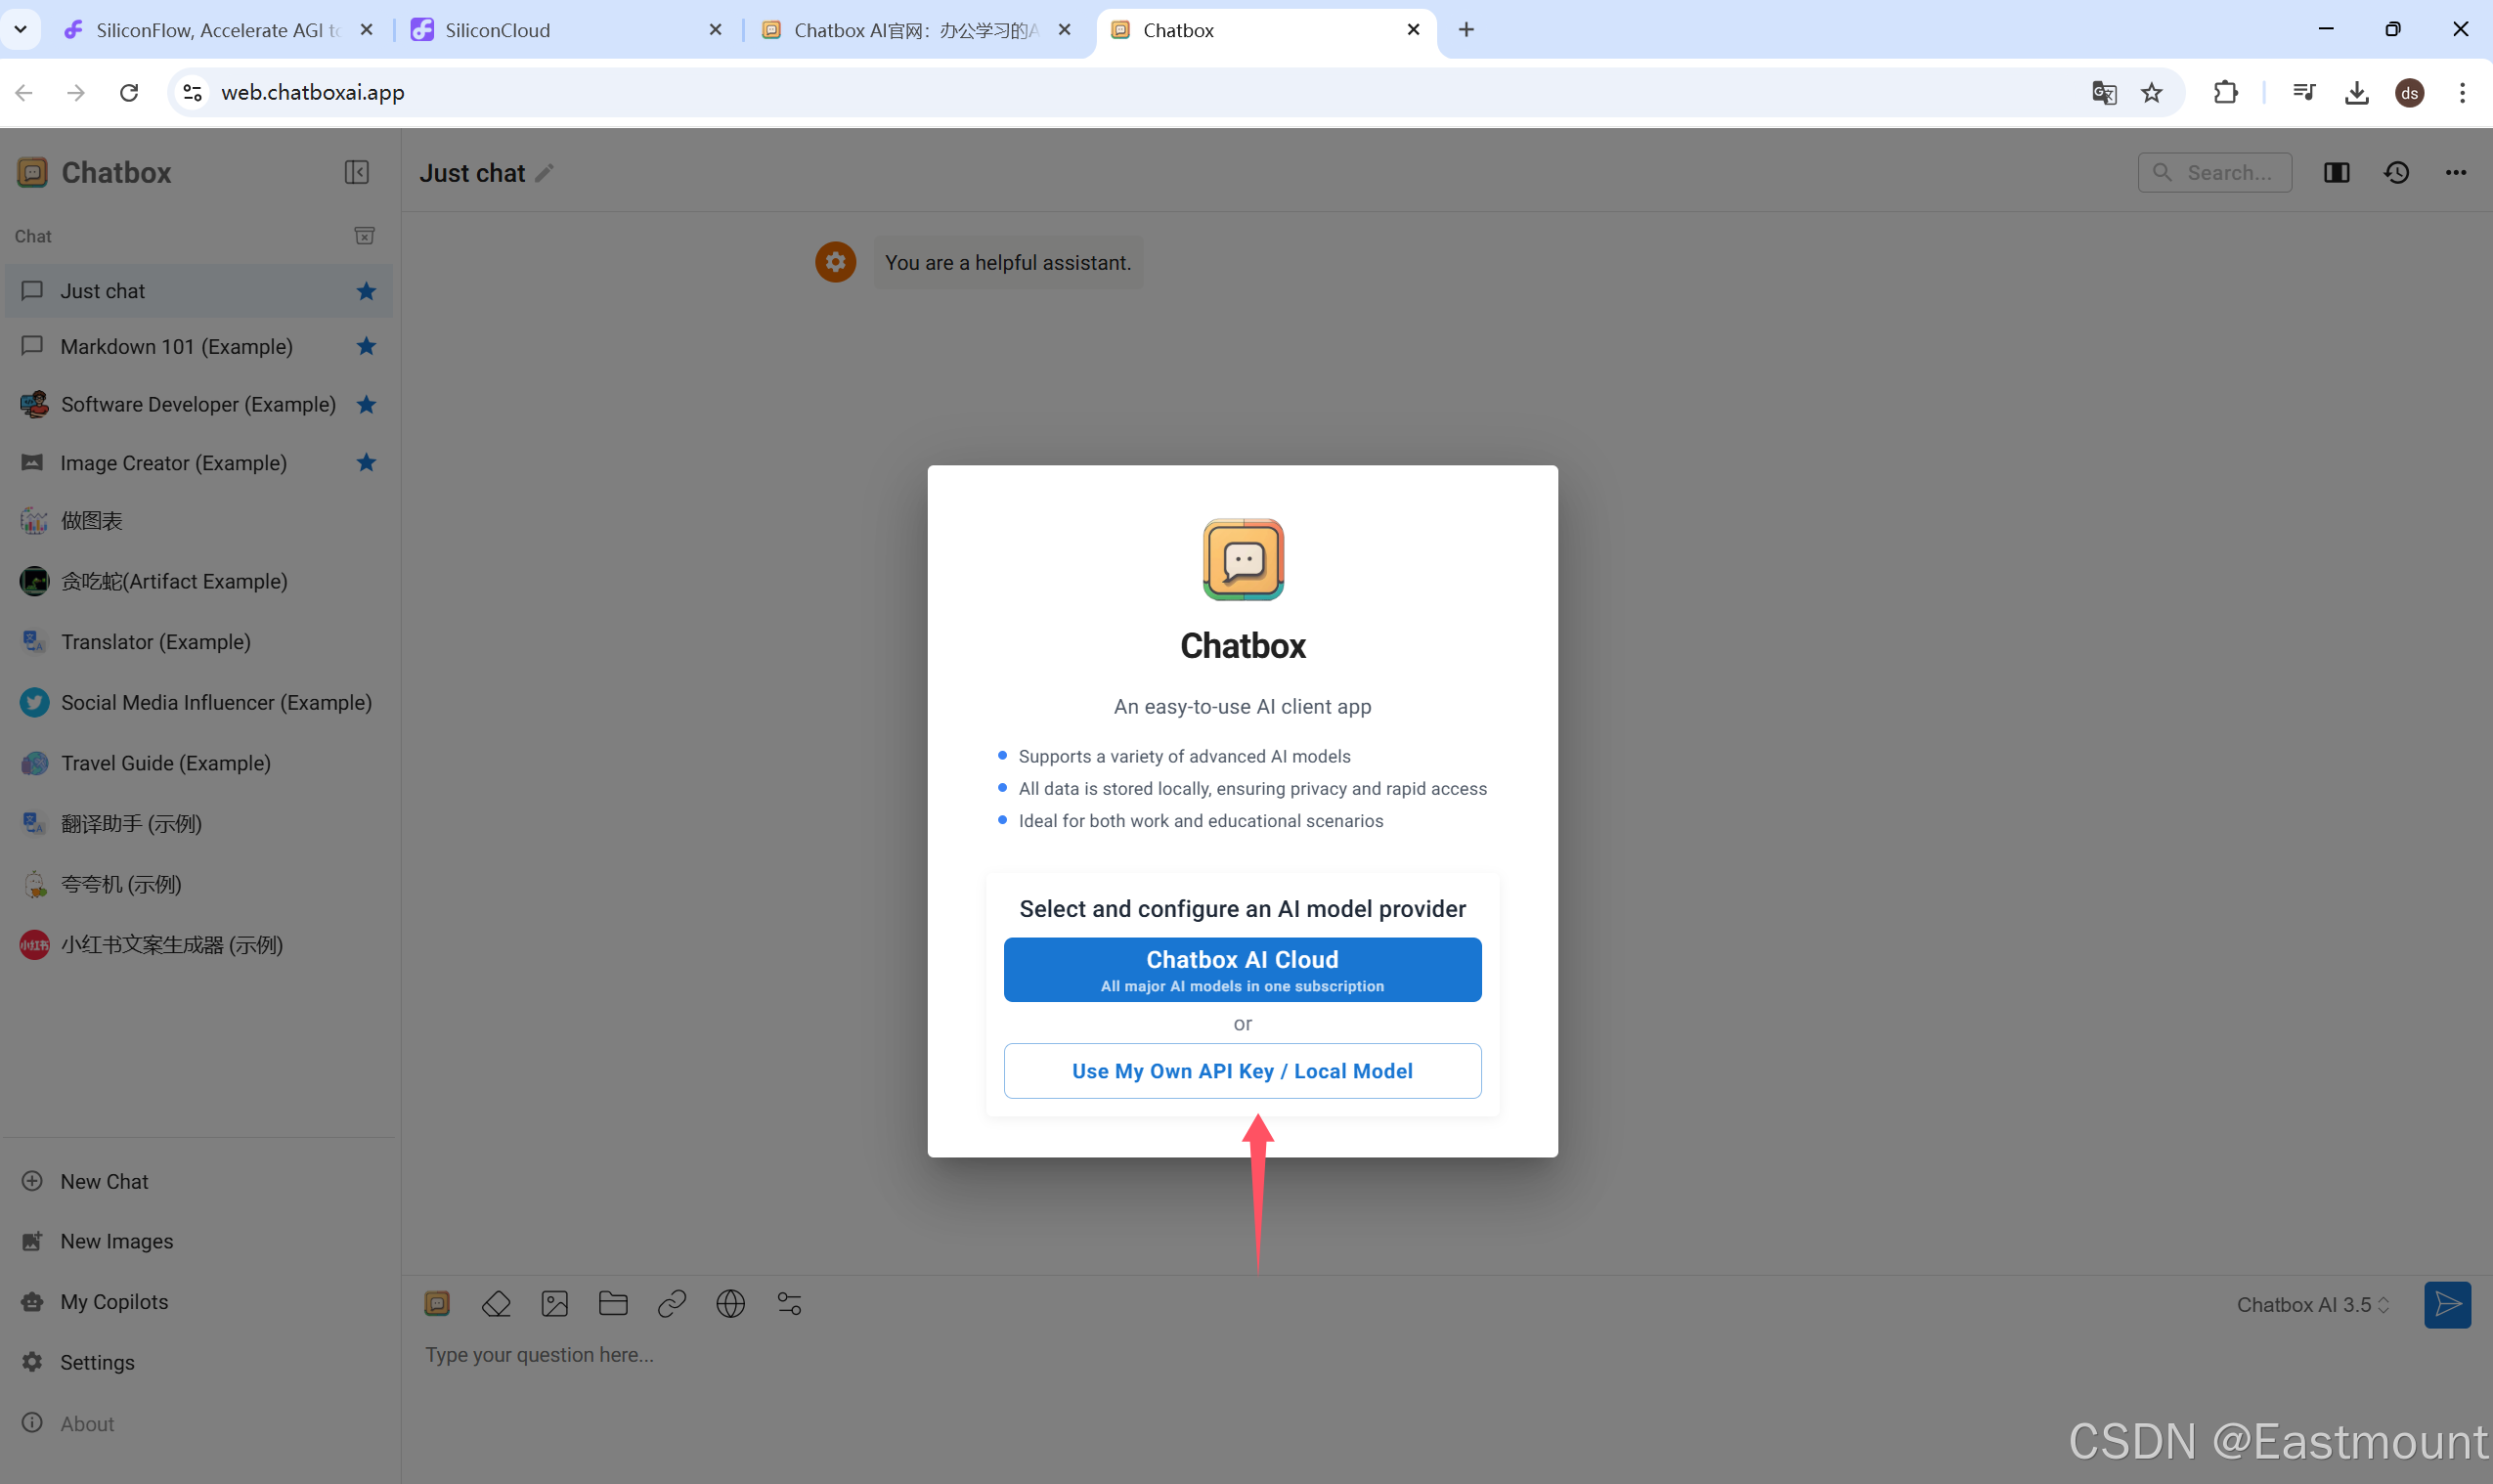Click the attach image icon
This screenshot has height=1484, width=2493.
click(555, 1304)
